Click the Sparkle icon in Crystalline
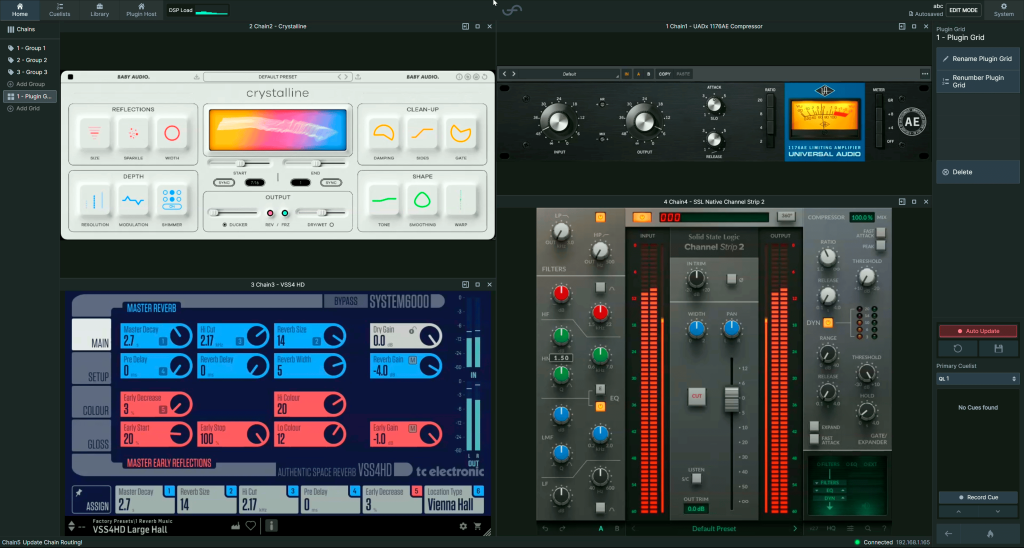Image resolution: width=1024 pixels, height=548 pixels. pos(133,134)
